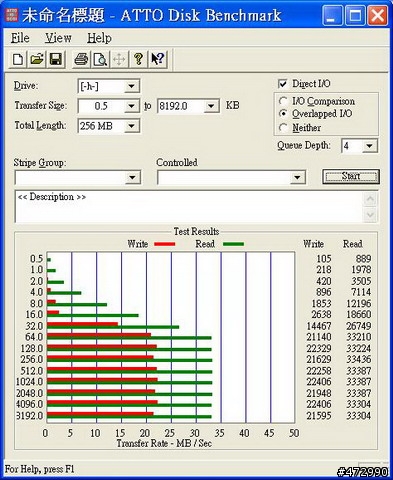Open the Queue Depth dropdown
The image size is (393, 480).
point(369,146)
